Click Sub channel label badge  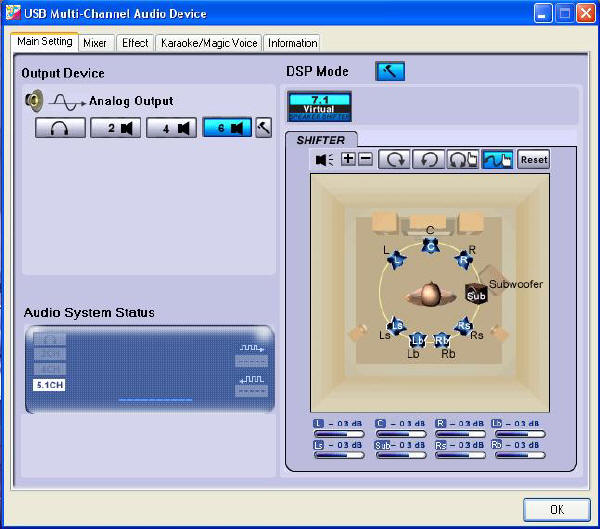383,445
